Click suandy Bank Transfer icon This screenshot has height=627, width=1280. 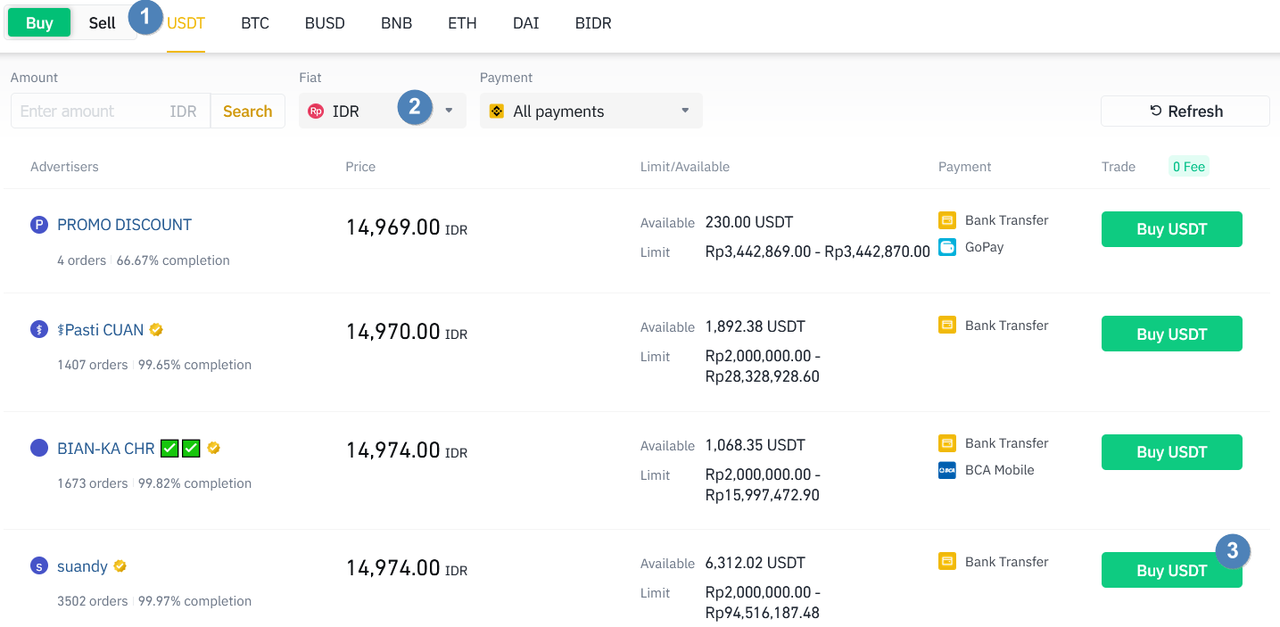pyautogui.click(x=947, y=562)
